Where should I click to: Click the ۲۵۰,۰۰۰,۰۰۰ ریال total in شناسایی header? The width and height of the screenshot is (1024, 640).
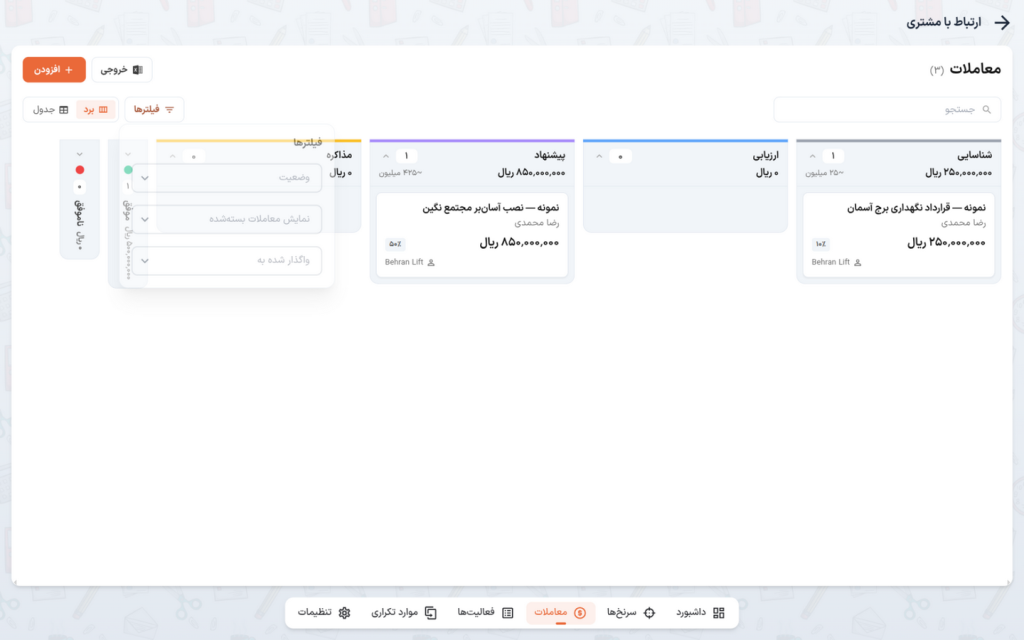point(958,173)
